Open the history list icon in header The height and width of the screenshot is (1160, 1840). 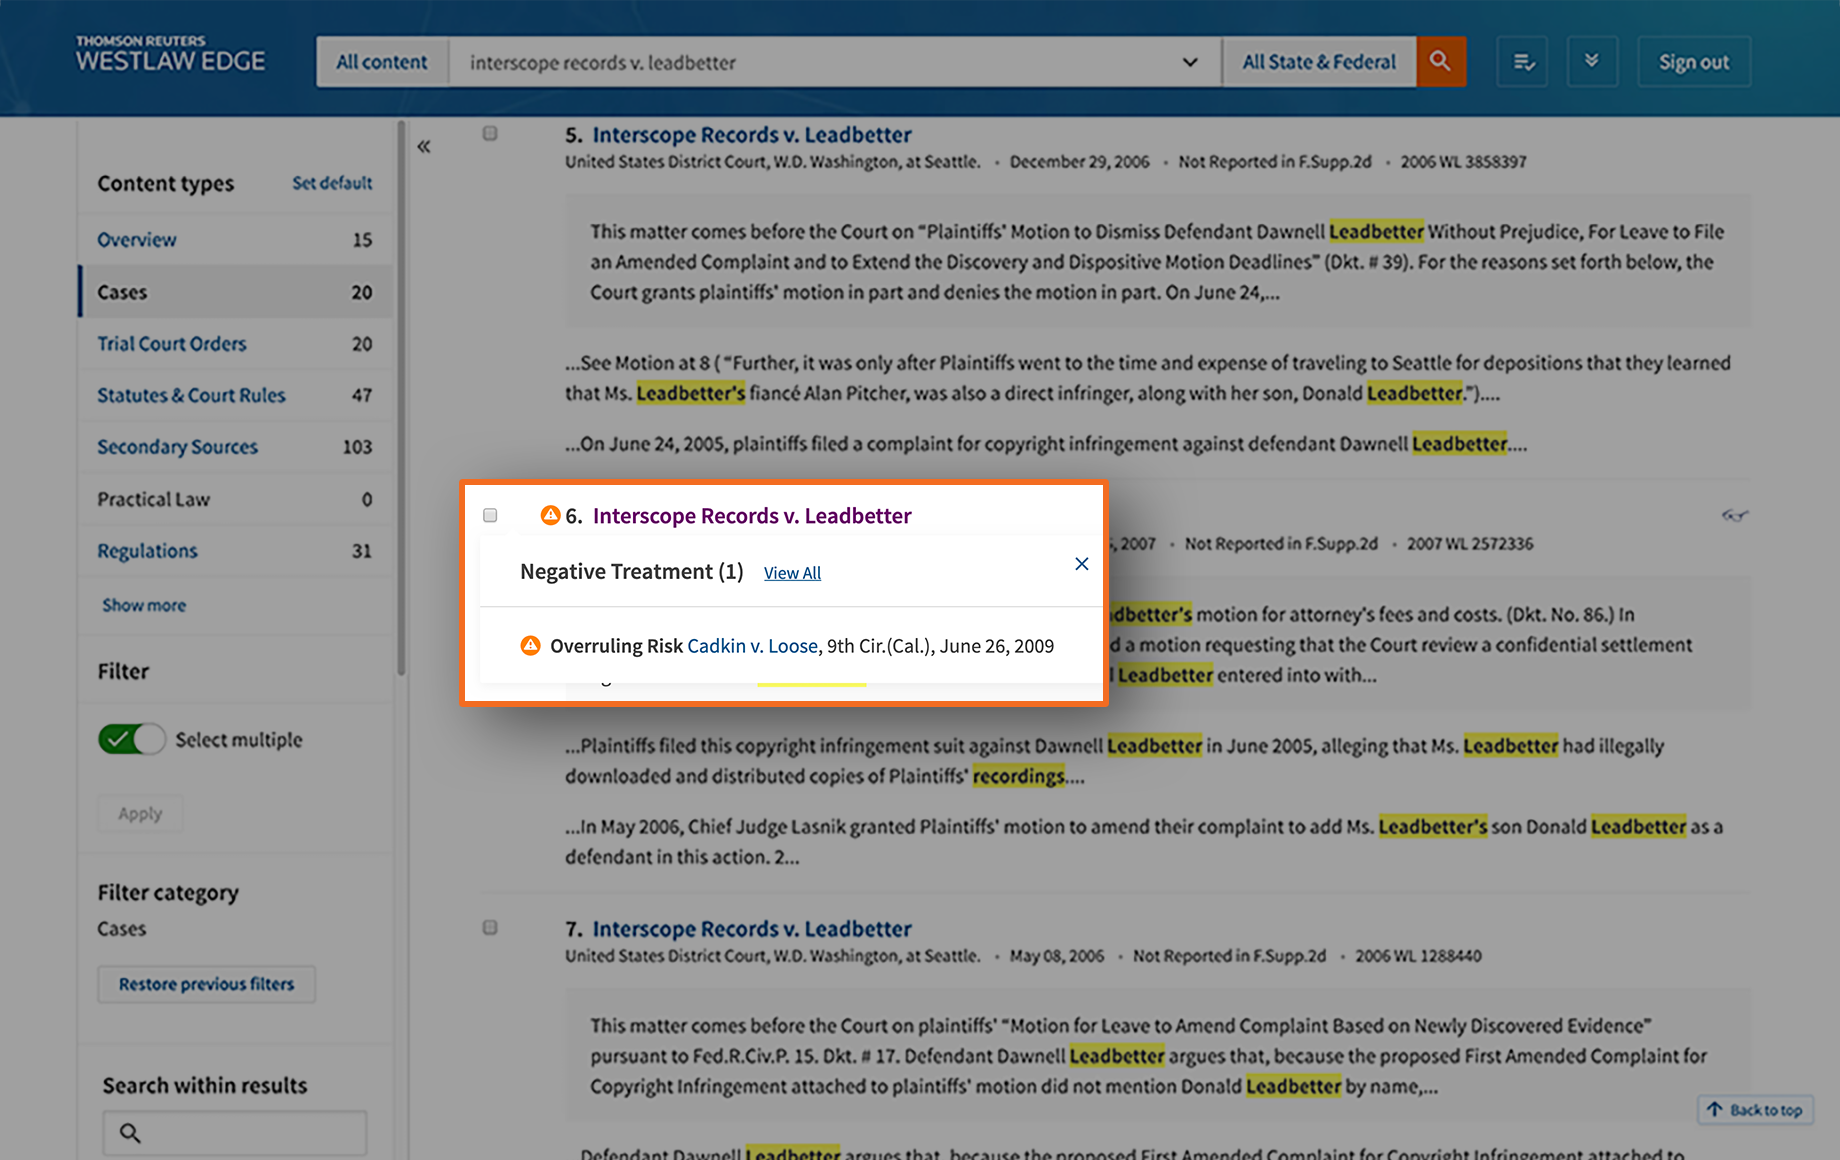point(1522,62)
